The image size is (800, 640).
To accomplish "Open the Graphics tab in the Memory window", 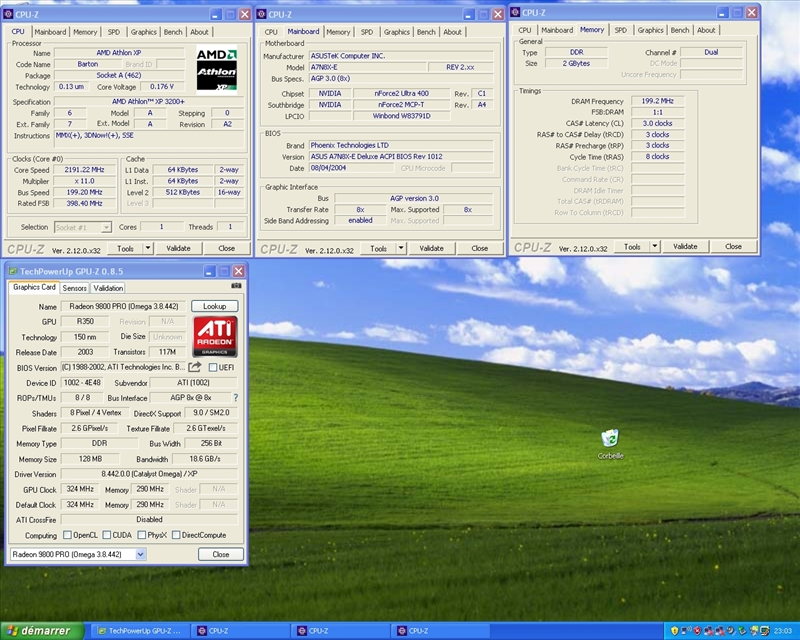I will pos(650,30).
